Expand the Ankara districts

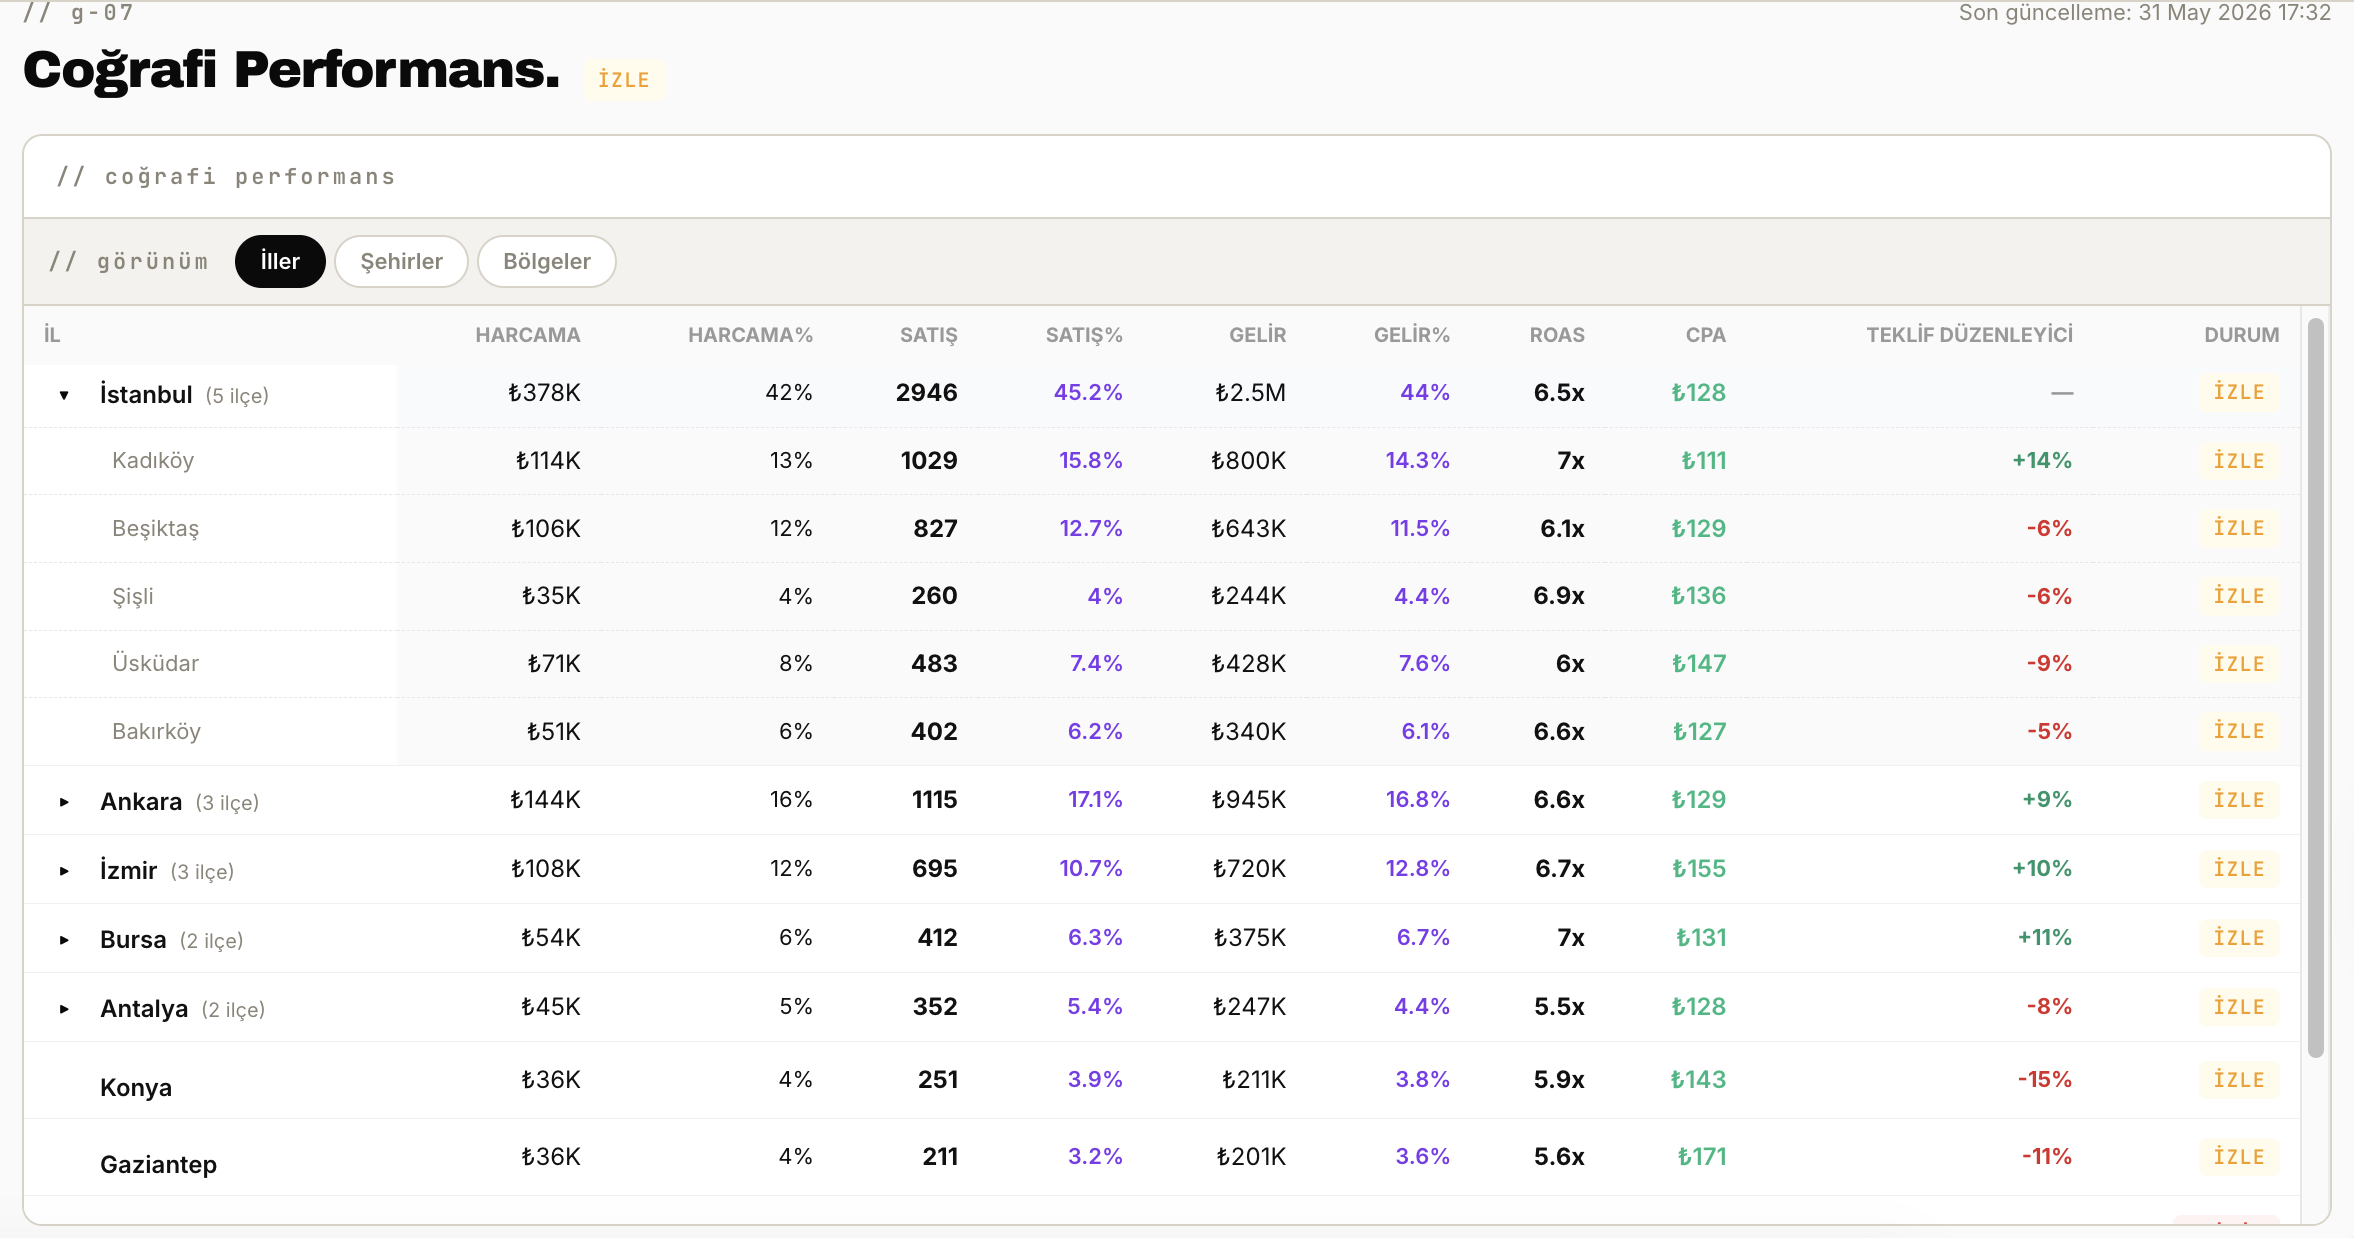(64, 802)
